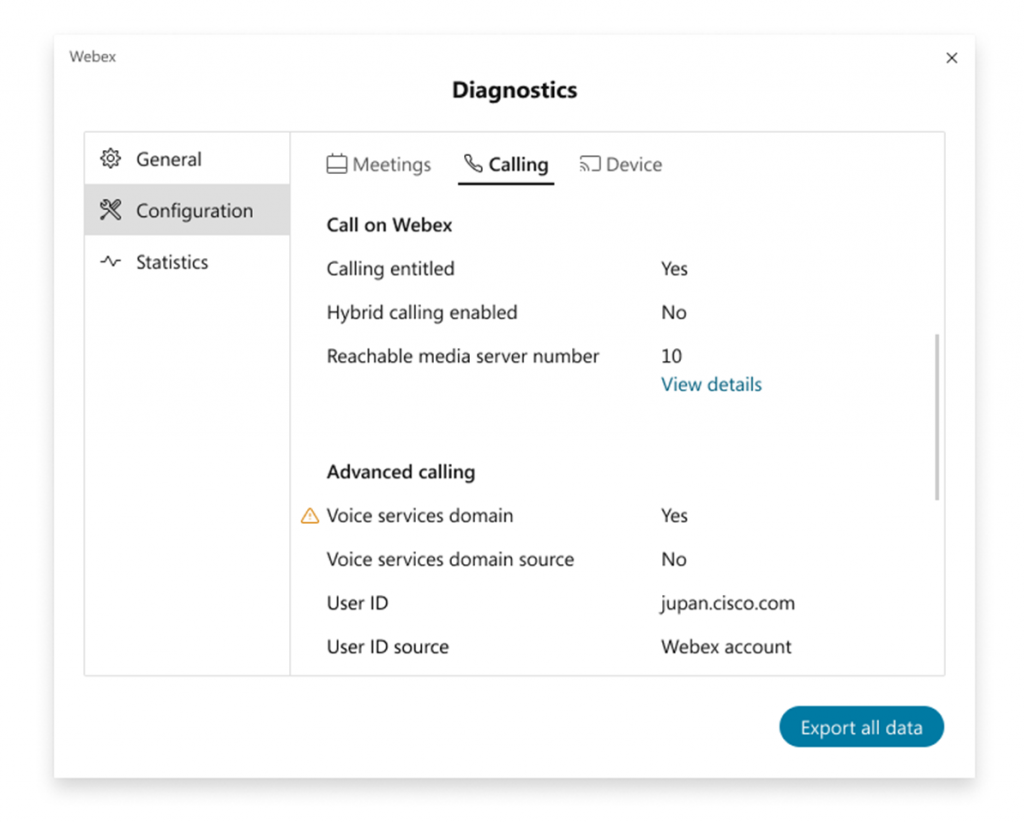The image size is (1024, 823).
Task: Open View details for media servers
Action: pyautogui.click(x=711, y=384)
